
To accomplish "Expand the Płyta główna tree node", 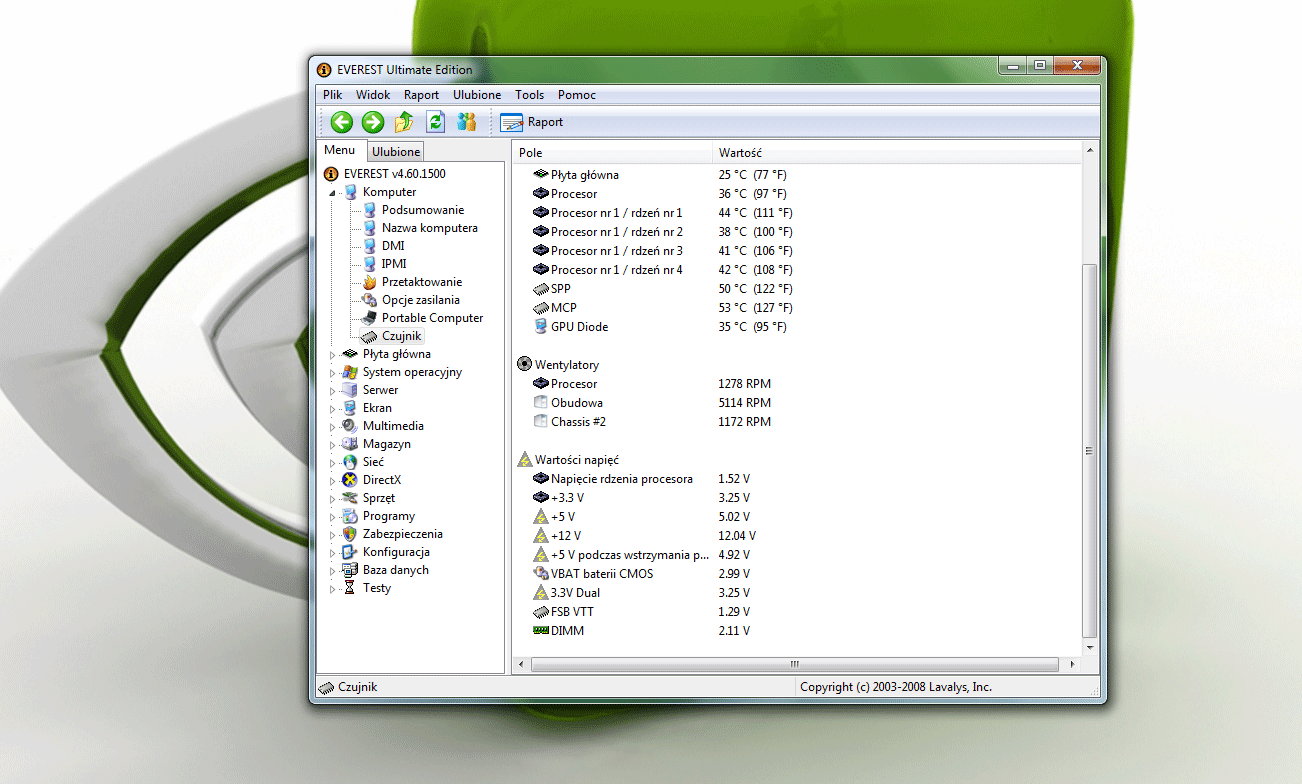I will (333, 354).
